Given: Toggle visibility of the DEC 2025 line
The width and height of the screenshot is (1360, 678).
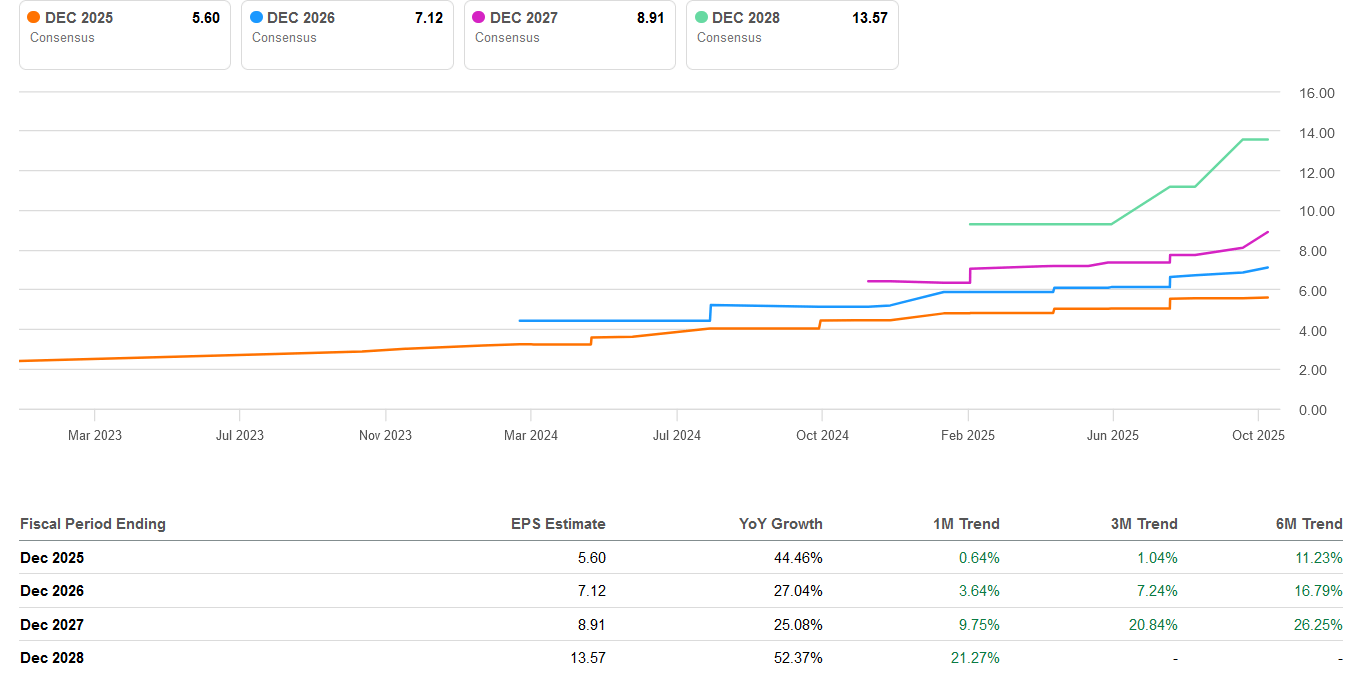Looking at the screenshot, I should [x=124, y=35].
